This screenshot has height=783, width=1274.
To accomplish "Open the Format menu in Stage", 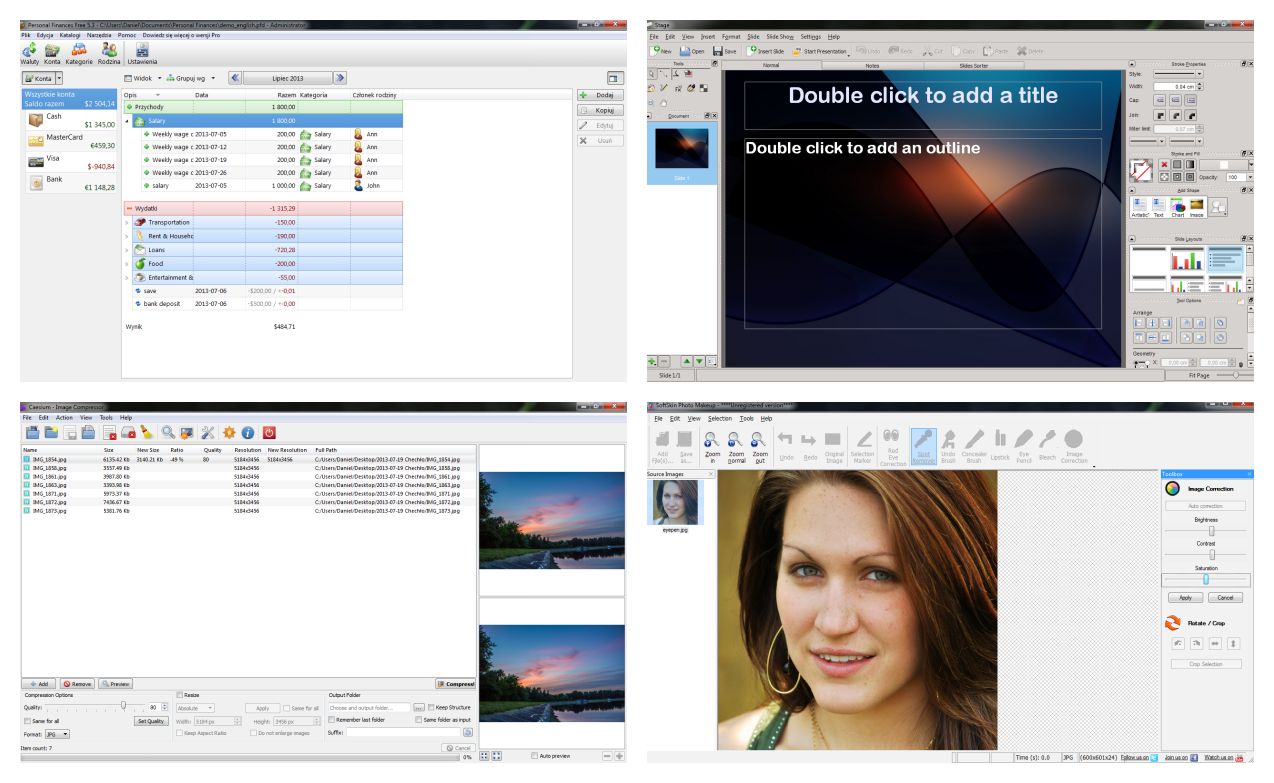I will tap(731, 36).
